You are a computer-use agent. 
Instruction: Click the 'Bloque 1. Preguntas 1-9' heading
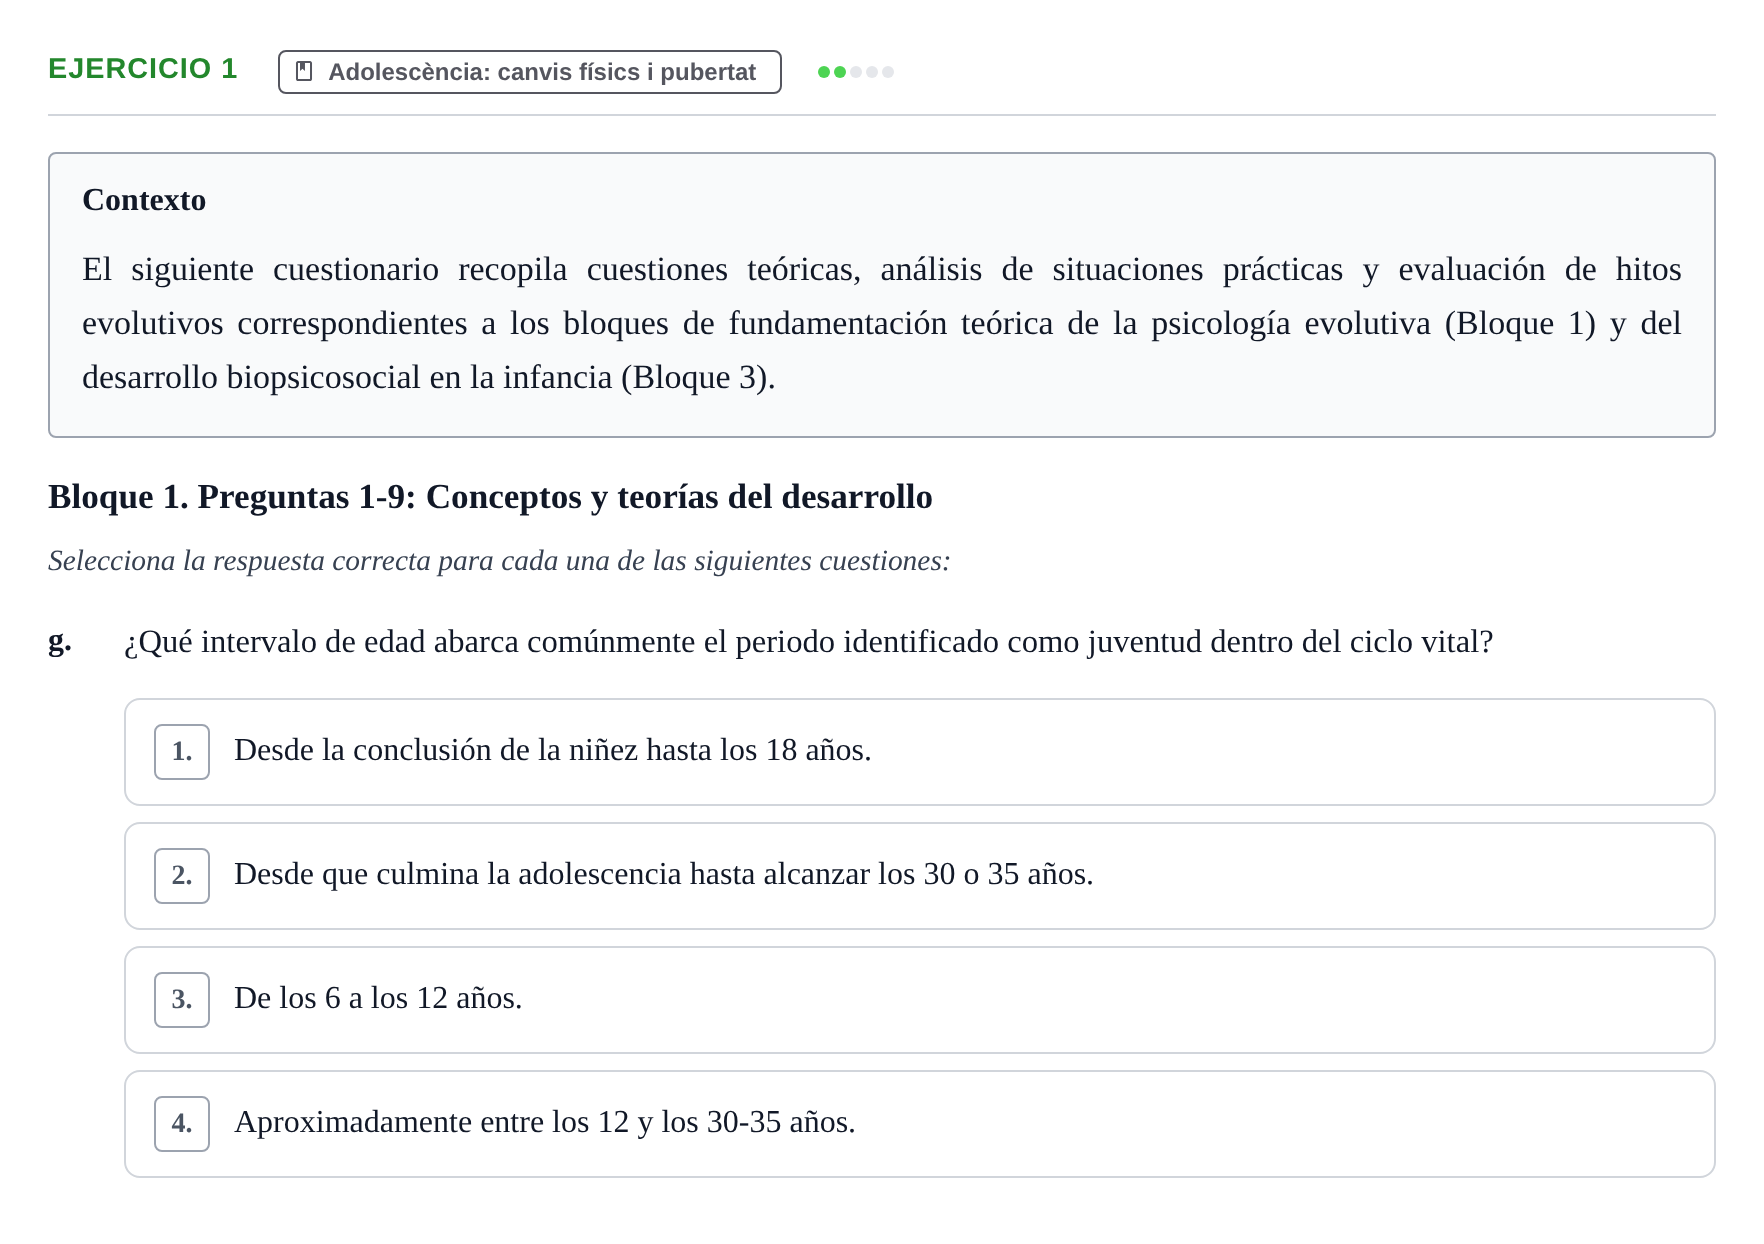click(490, 497)
